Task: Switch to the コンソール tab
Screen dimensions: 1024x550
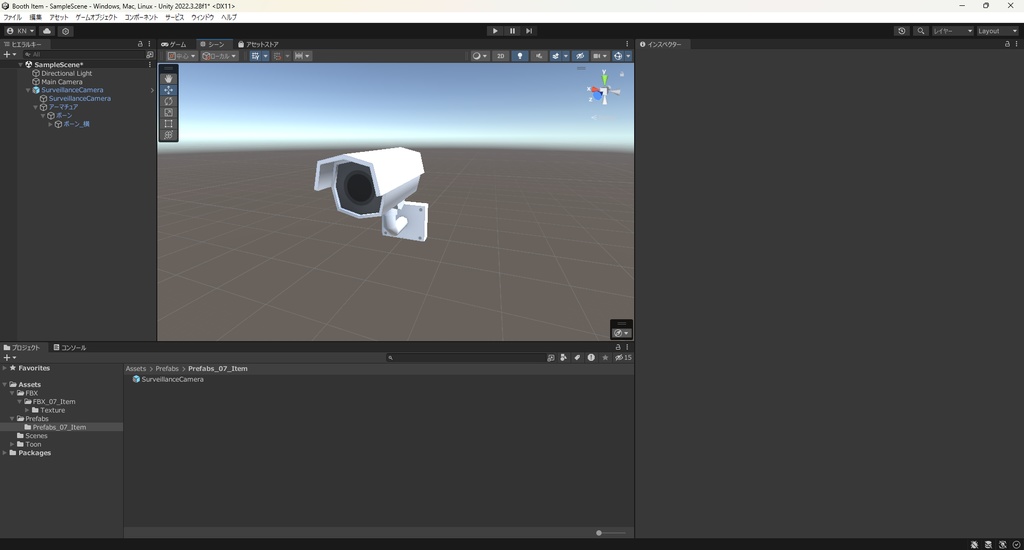Action: (70, 348)
